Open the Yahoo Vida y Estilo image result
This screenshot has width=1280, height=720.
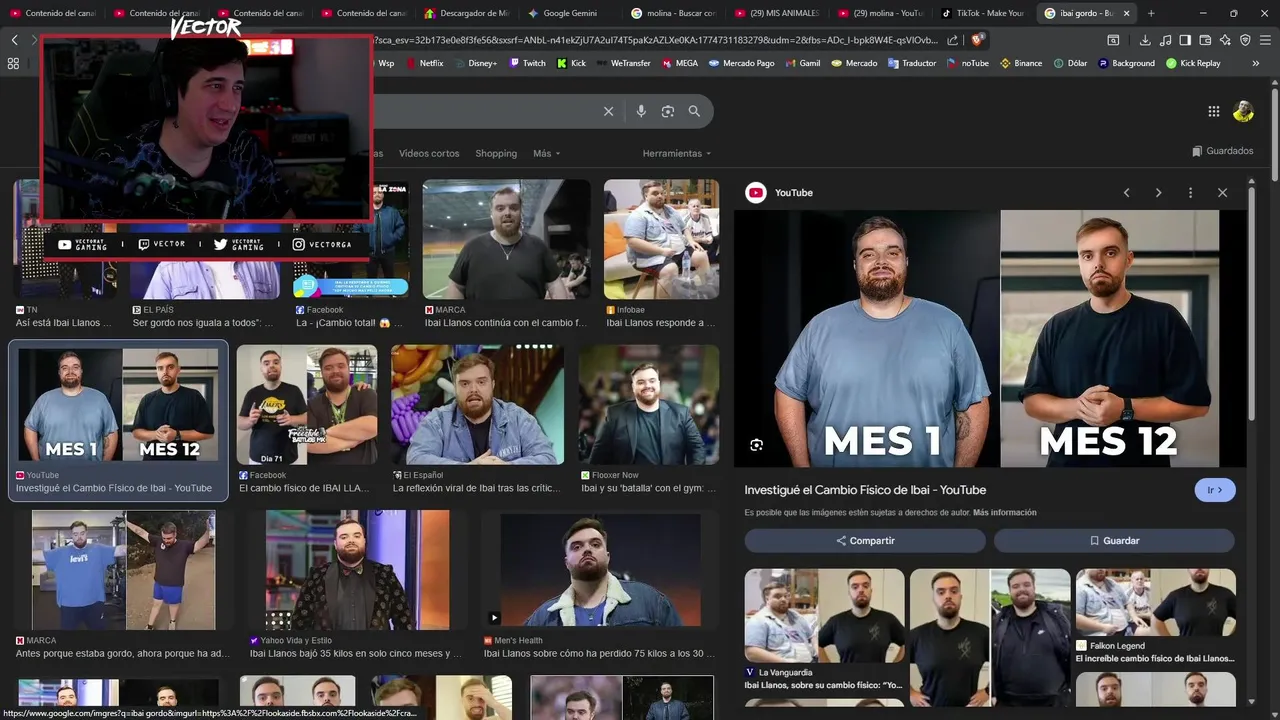[357, 570]
